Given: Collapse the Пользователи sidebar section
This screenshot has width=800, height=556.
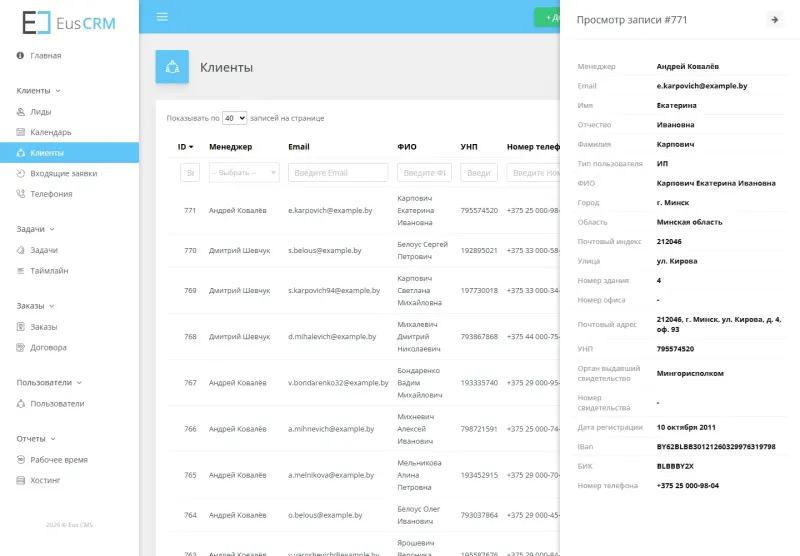Looking at the screenshot, I should [49, 383].
